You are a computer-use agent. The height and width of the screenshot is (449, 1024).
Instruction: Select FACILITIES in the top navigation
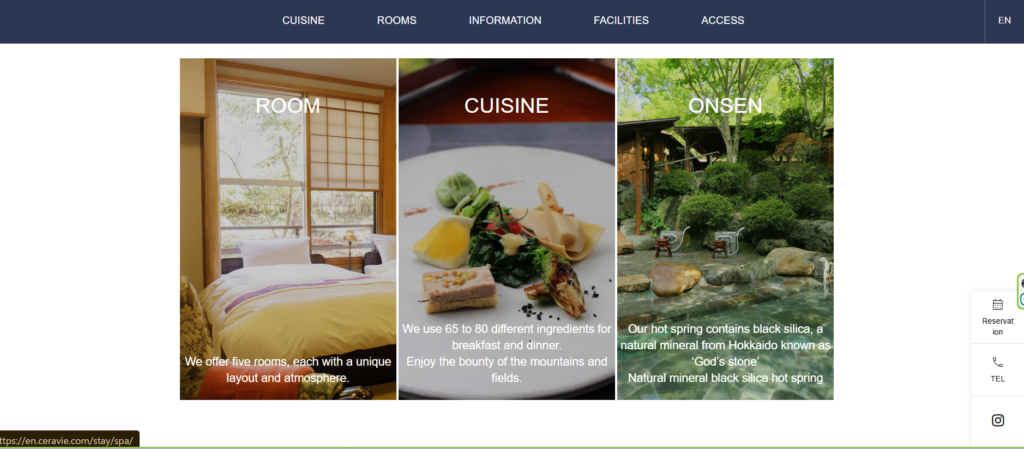621,20
